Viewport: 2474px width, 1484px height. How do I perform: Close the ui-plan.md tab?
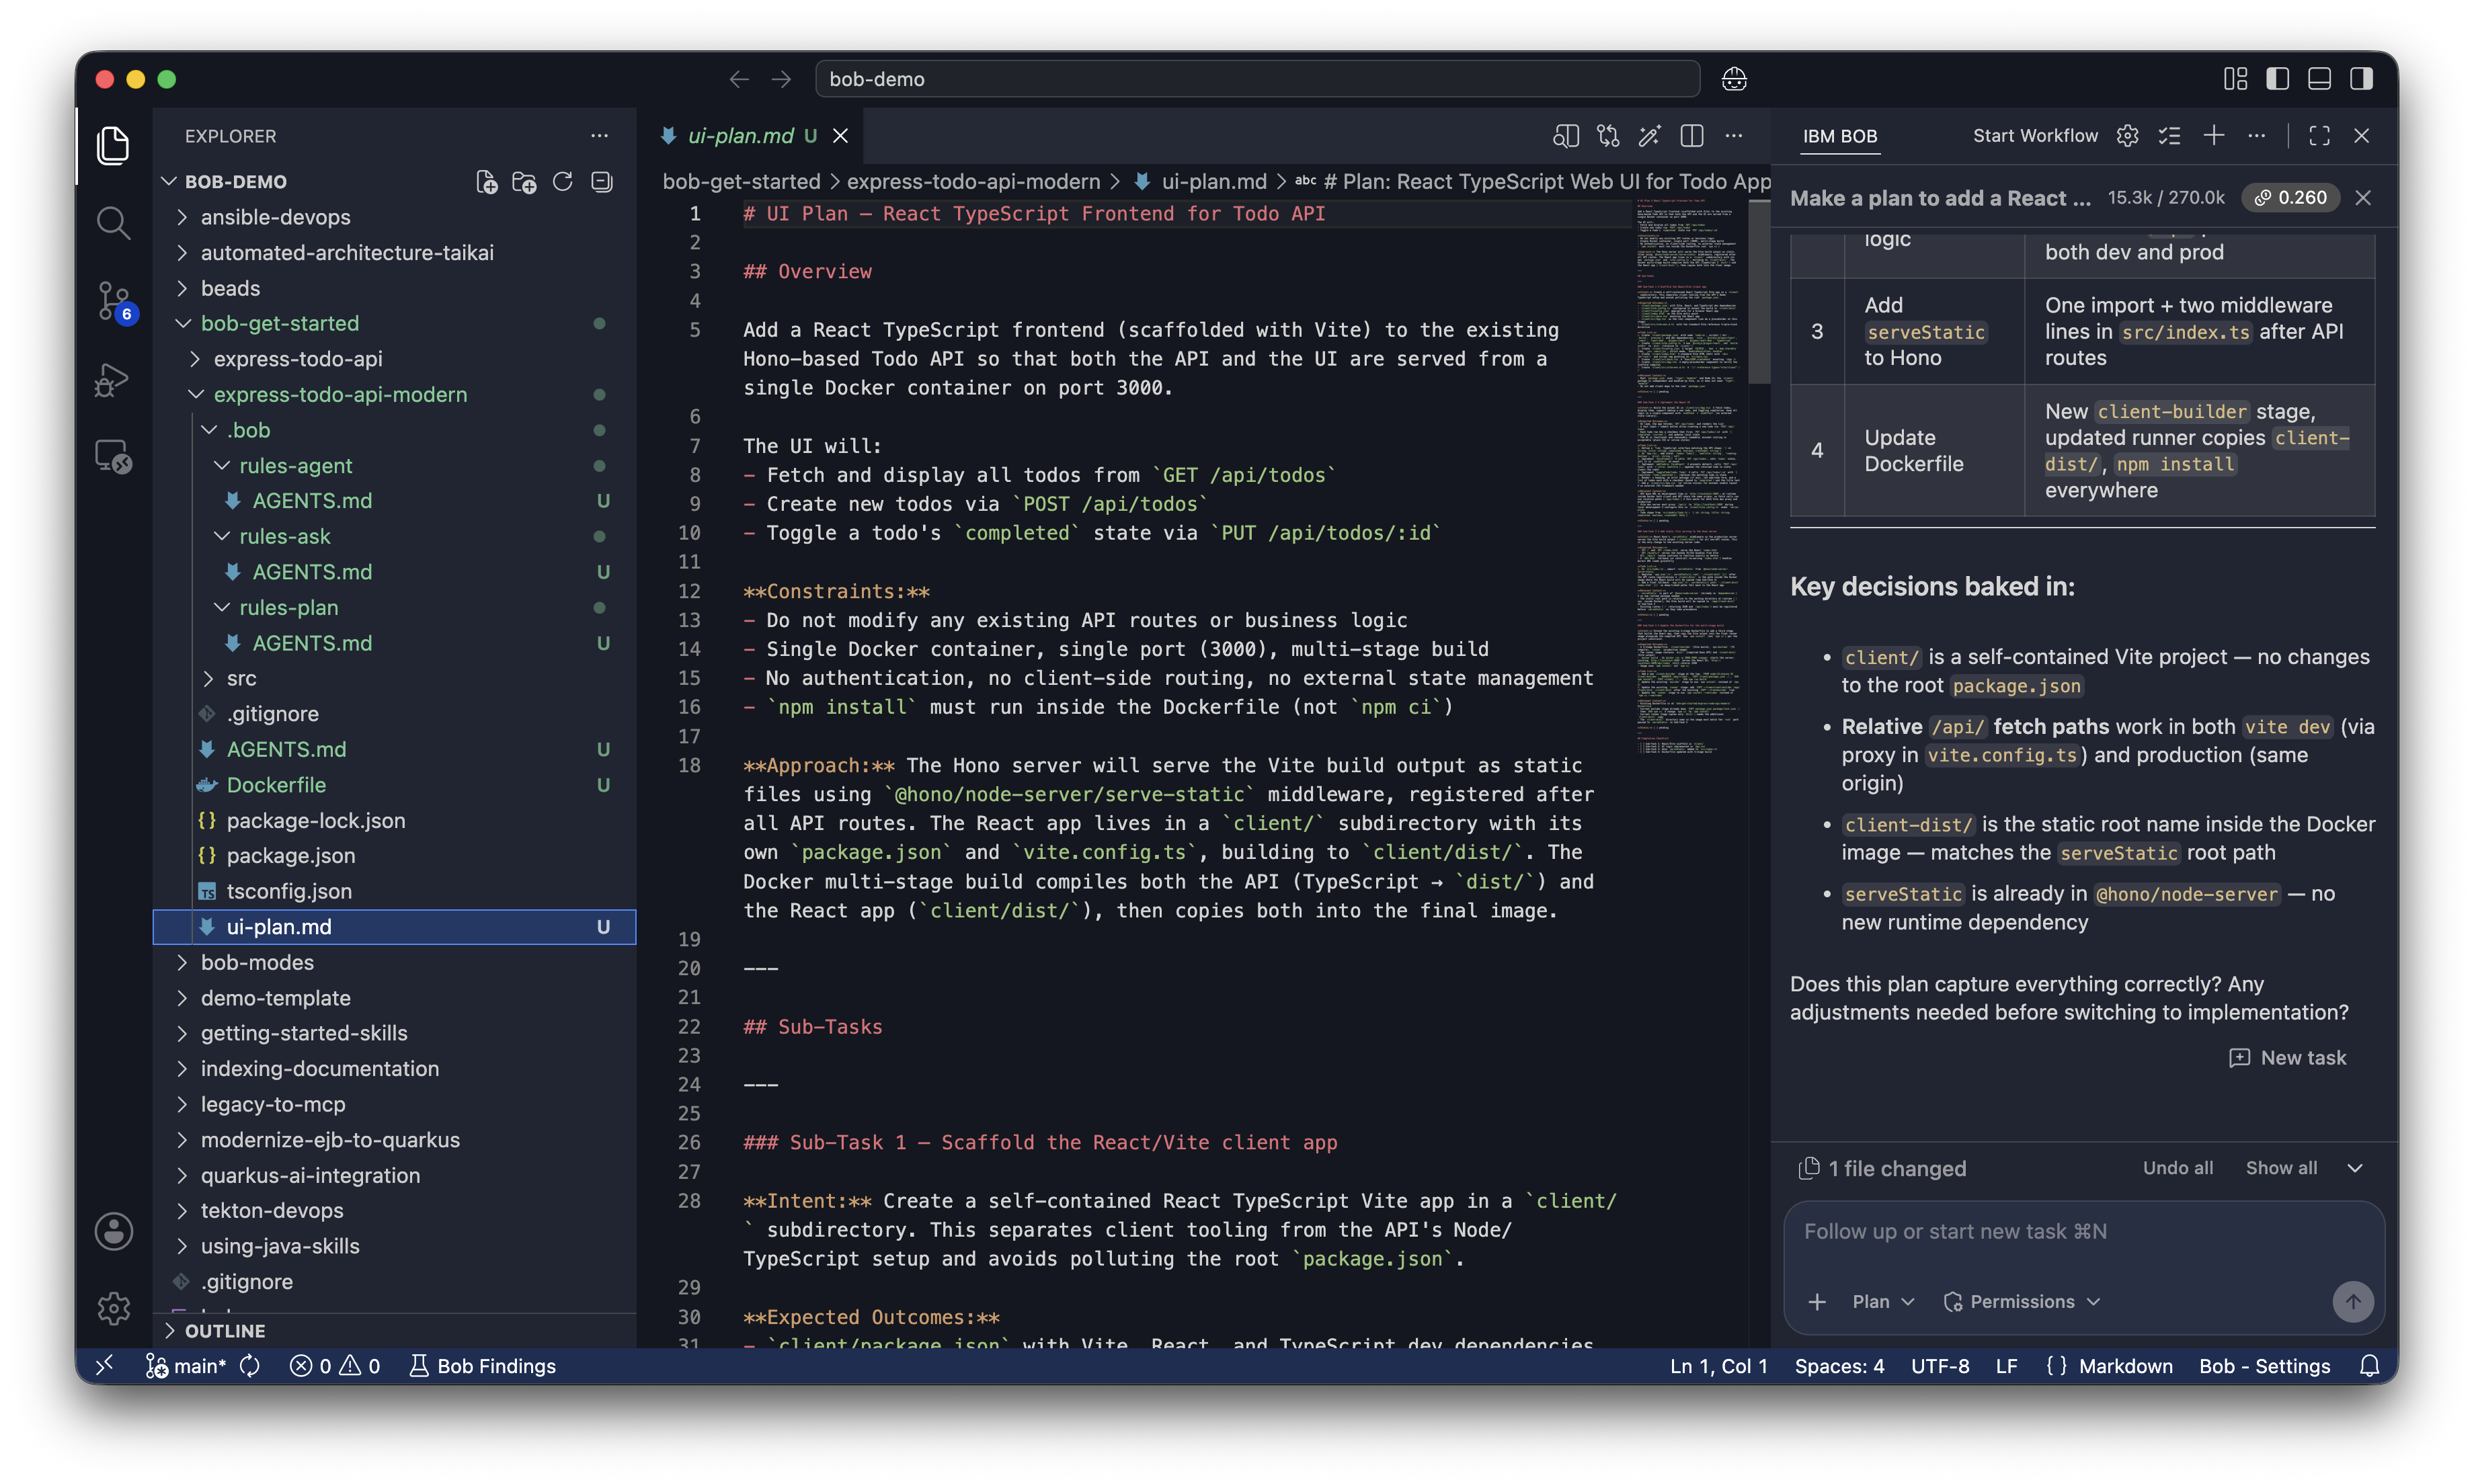pos(841,136)
